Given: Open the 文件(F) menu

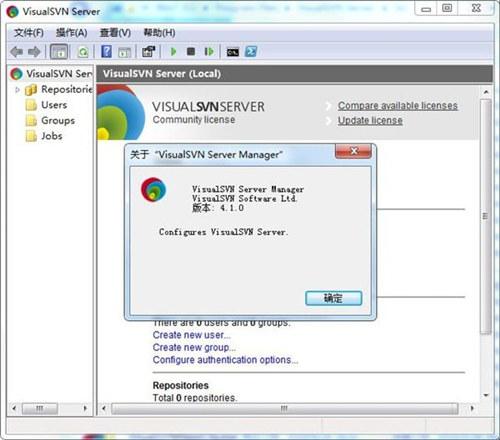Looking at the screenshot, I should 29,33.
